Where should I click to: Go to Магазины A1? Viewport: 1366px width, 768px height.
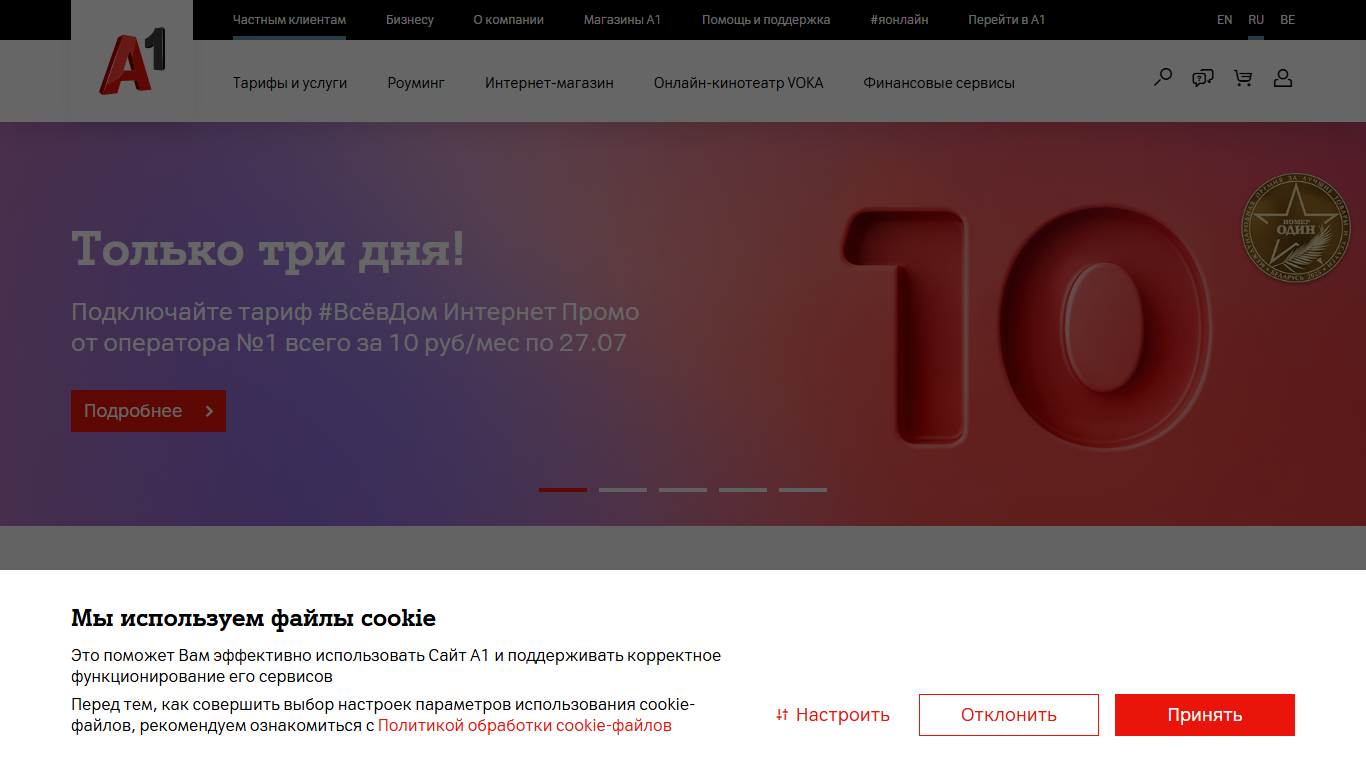623,20
